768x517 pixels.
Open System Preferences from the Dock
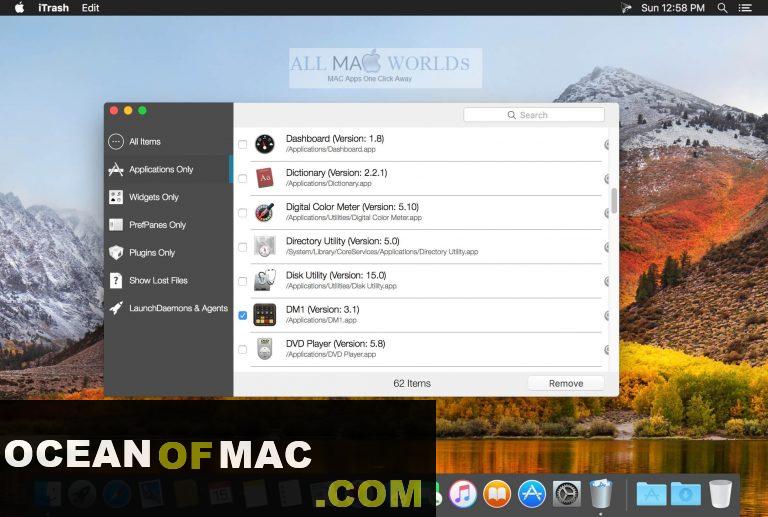point(567,493)
